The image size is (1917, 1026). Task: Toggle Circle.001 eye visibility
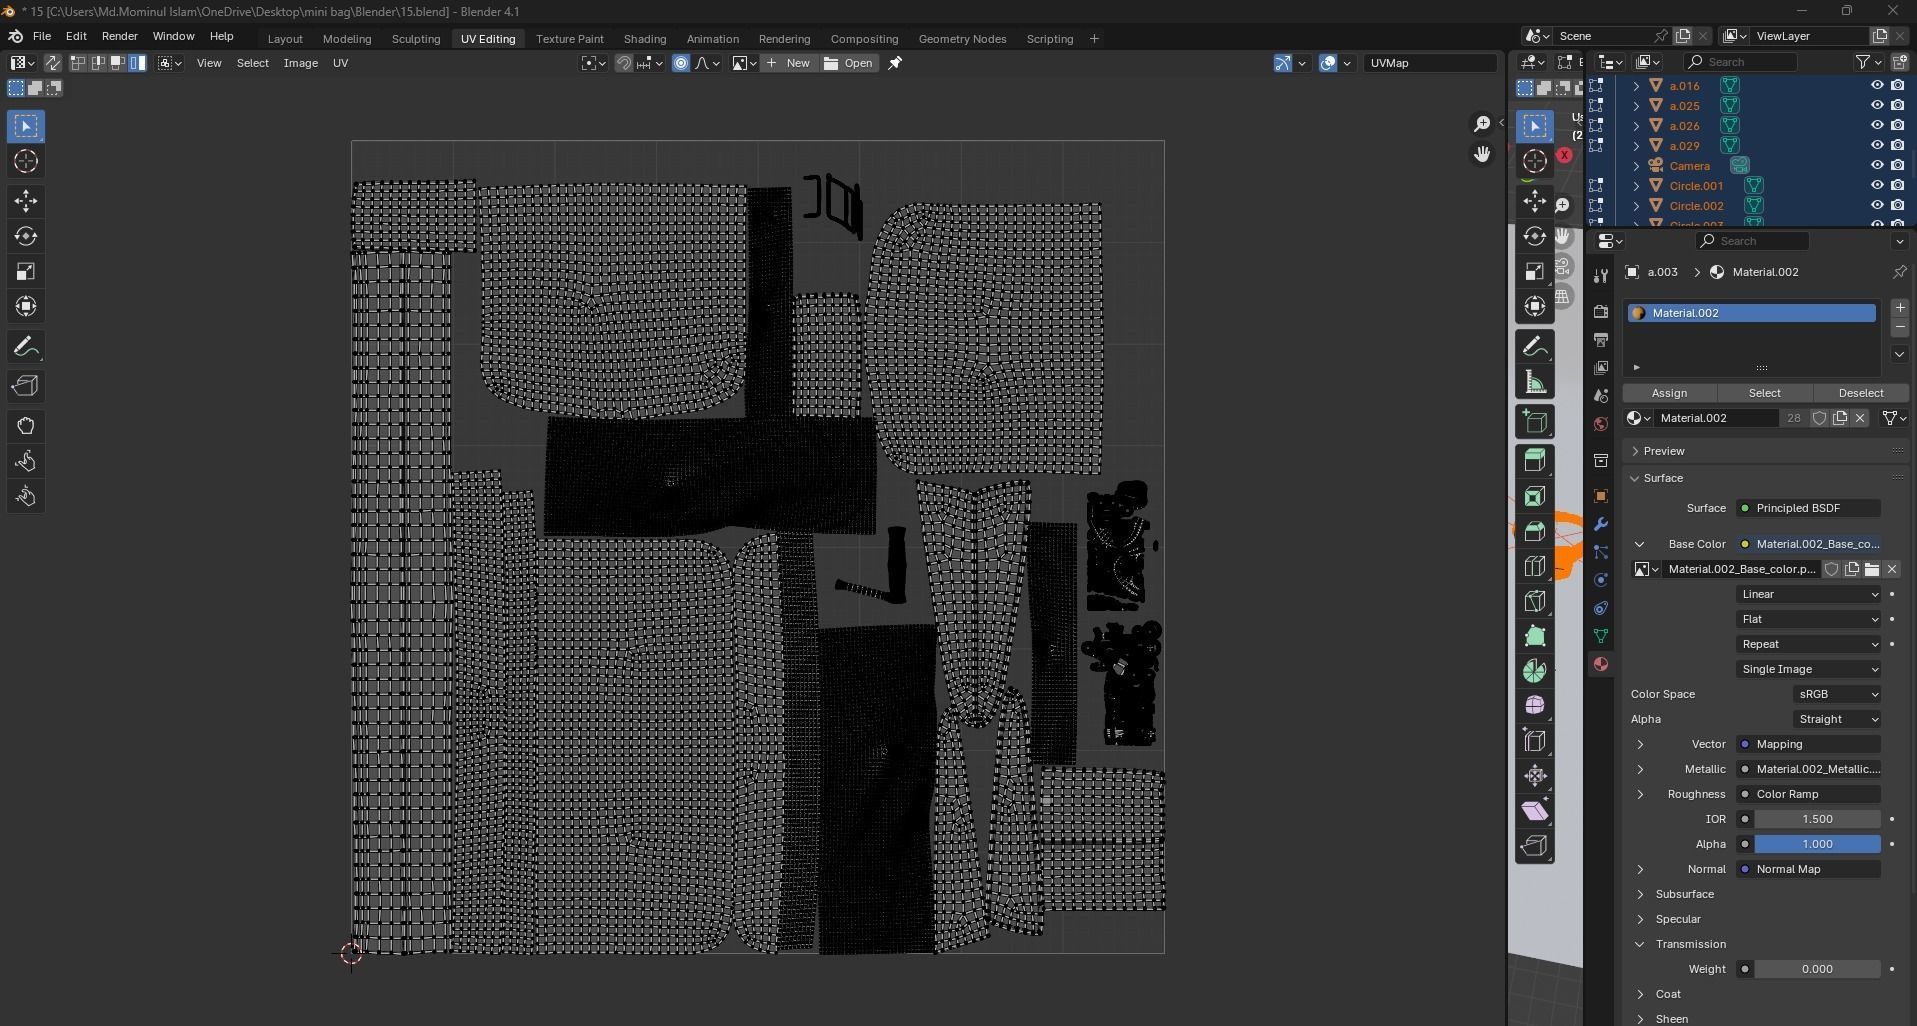pos(1877,186)
